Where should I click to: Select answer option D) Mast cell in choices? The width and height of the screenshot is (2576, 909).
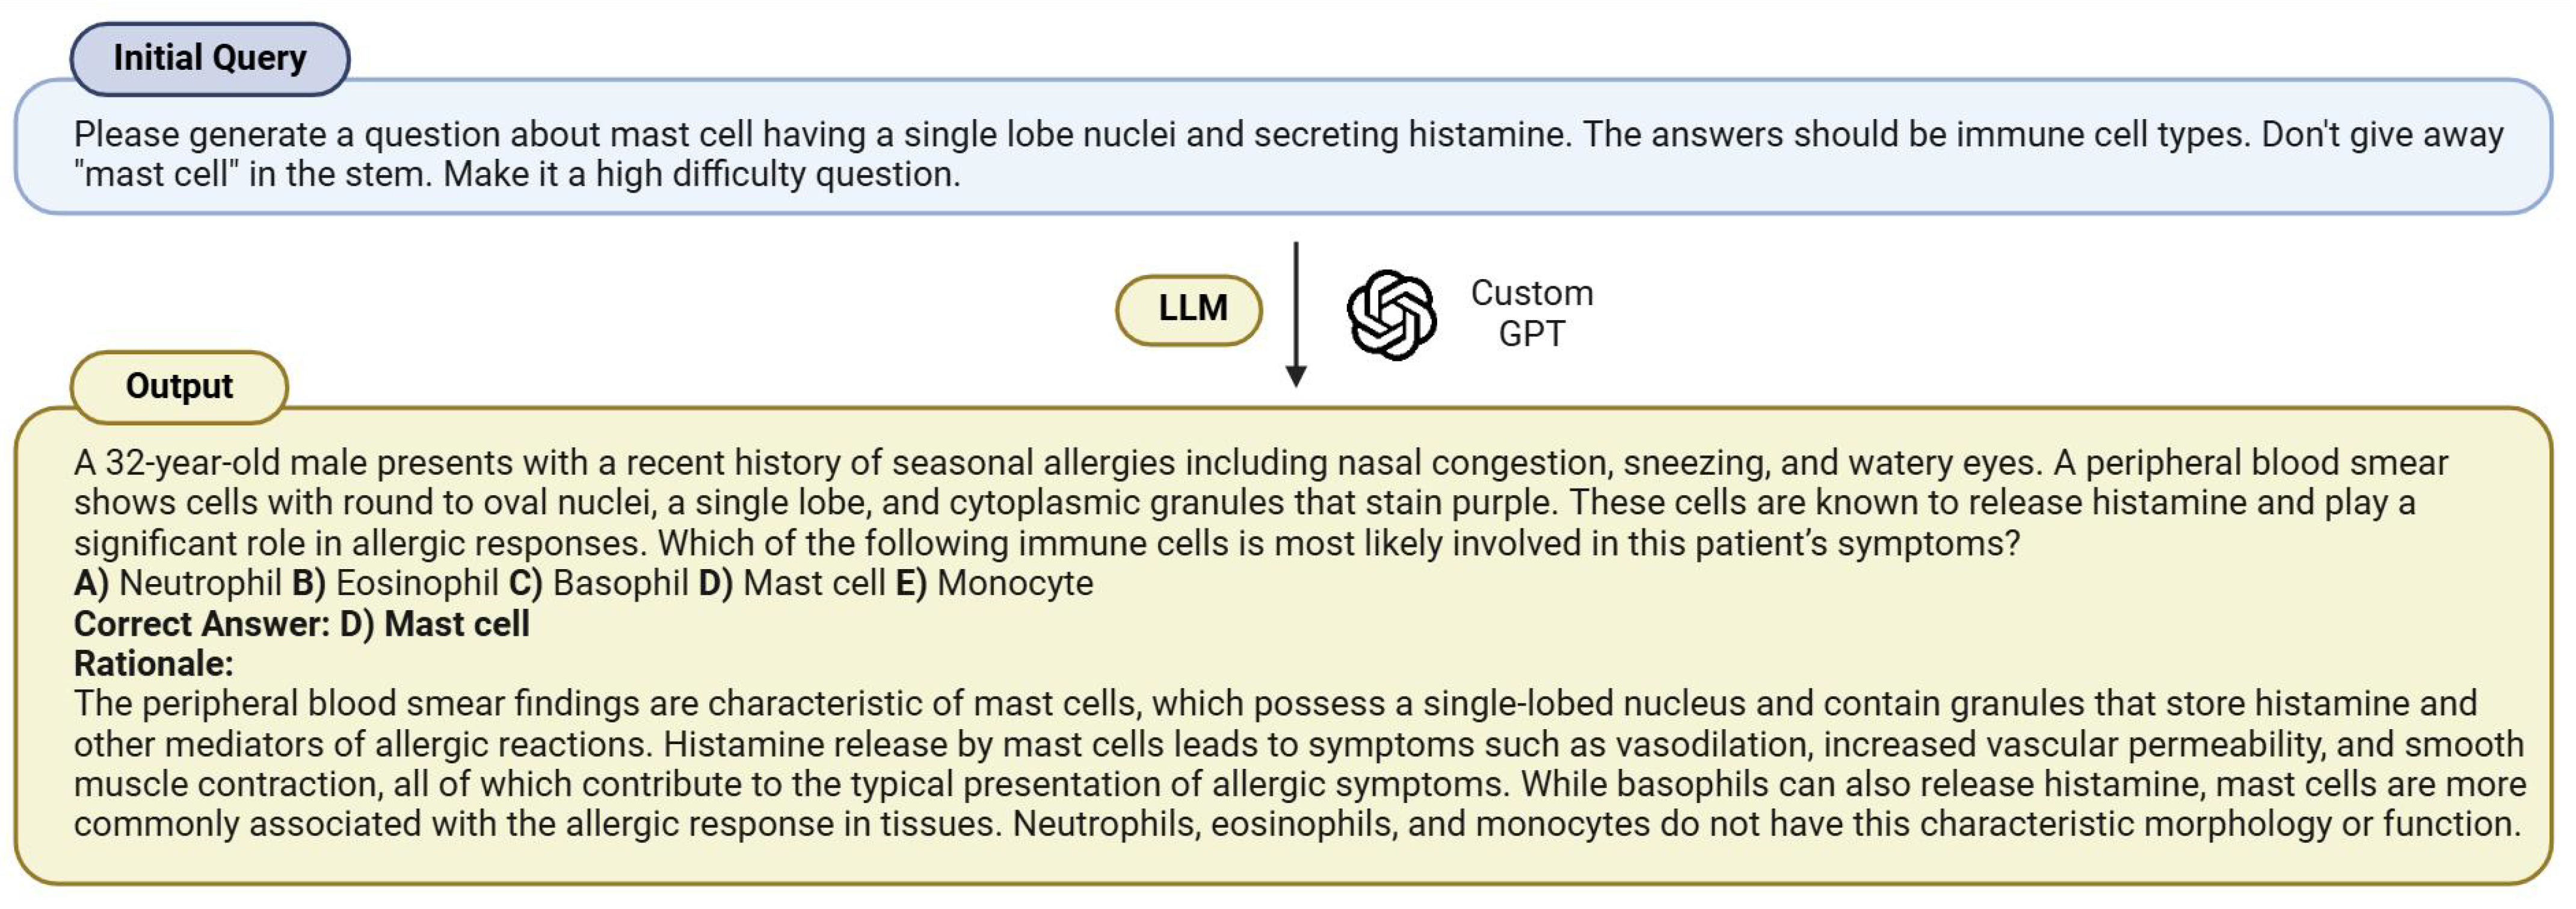pyautogui.click(x=791, y=583)
